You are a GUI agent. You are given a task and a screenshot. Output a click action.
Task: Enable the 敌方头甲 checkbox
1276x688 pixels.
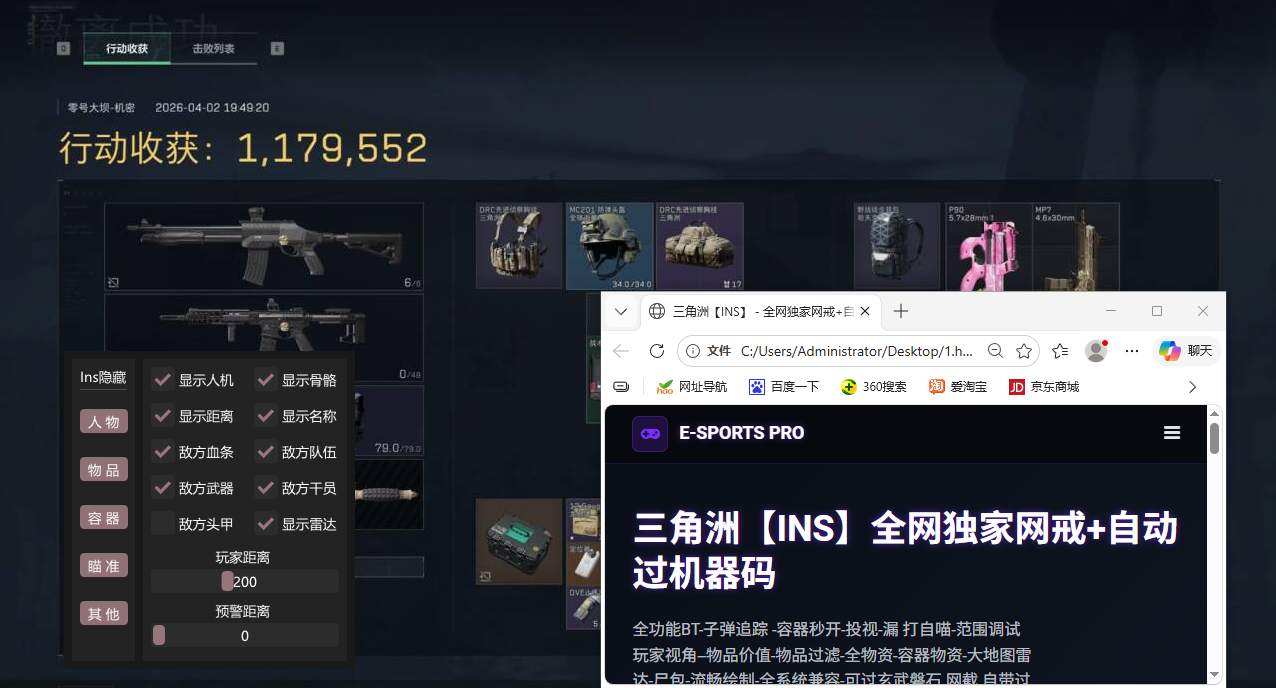[162, 523]
